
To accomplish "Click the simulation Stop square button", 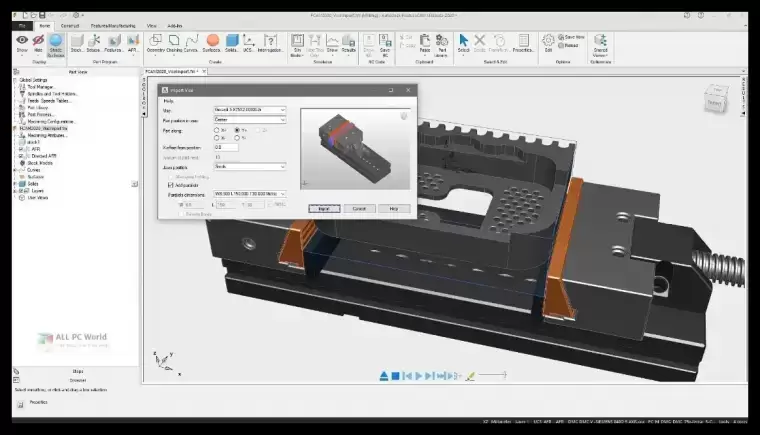I will 396,376.
